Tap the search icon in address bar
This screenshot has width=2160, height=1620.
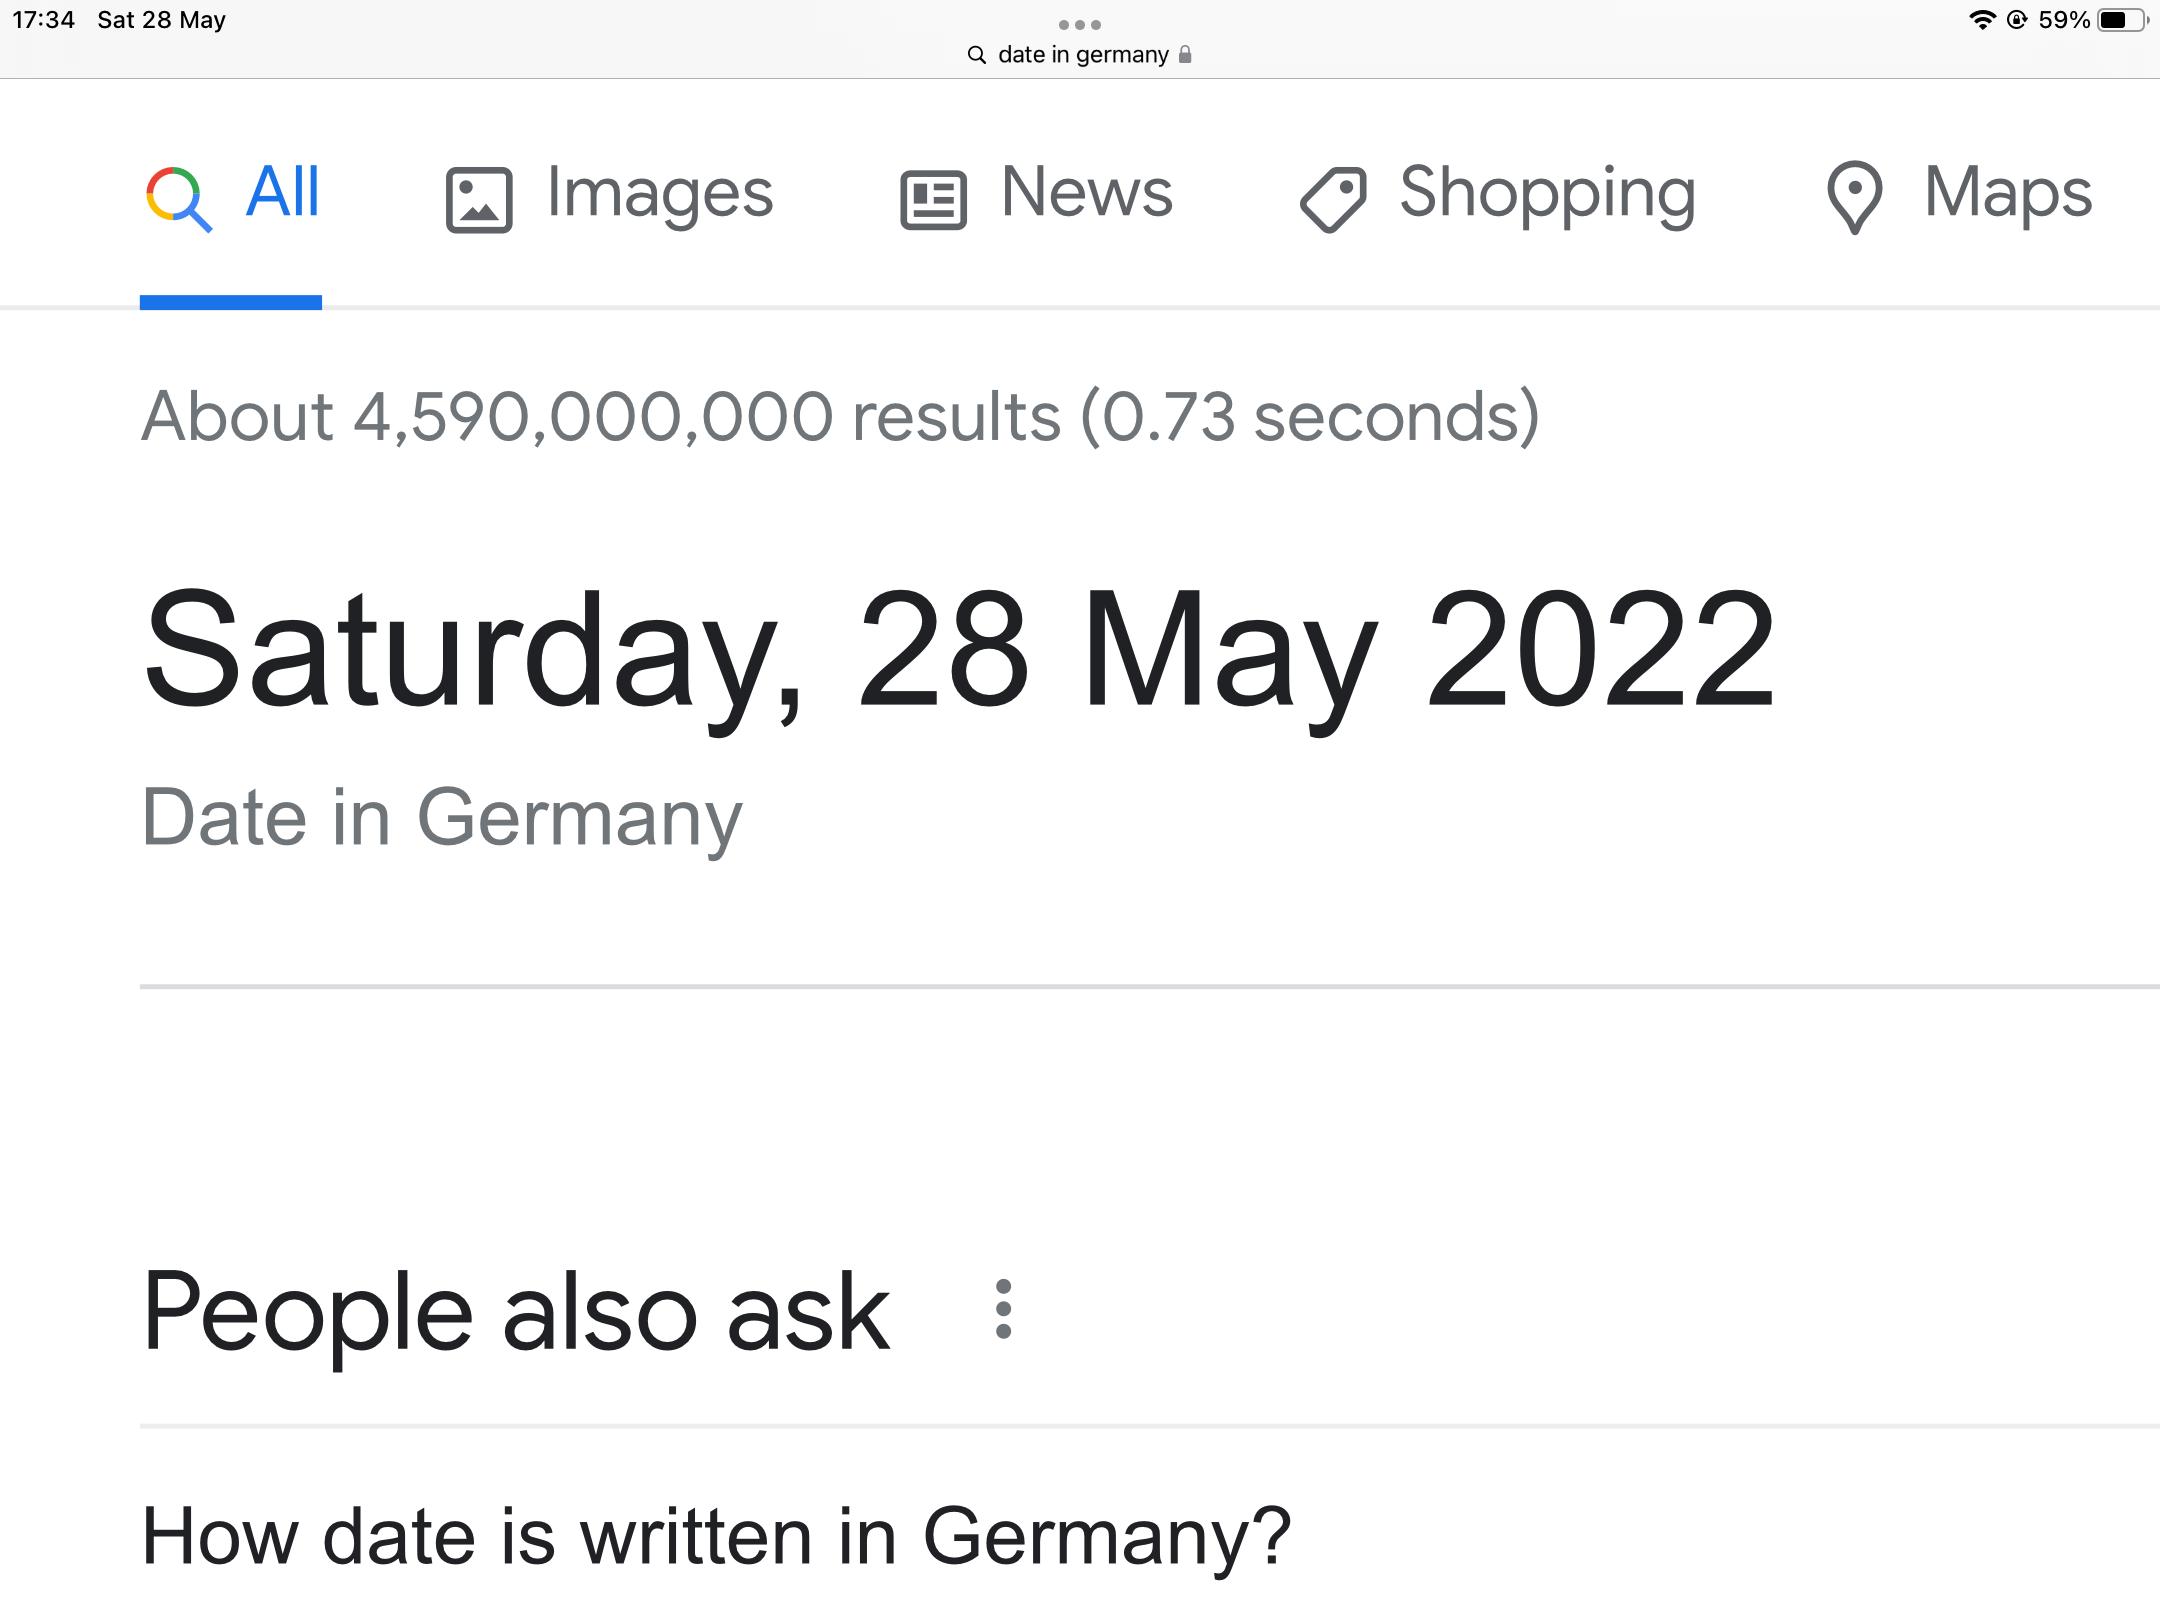(977, 55)
